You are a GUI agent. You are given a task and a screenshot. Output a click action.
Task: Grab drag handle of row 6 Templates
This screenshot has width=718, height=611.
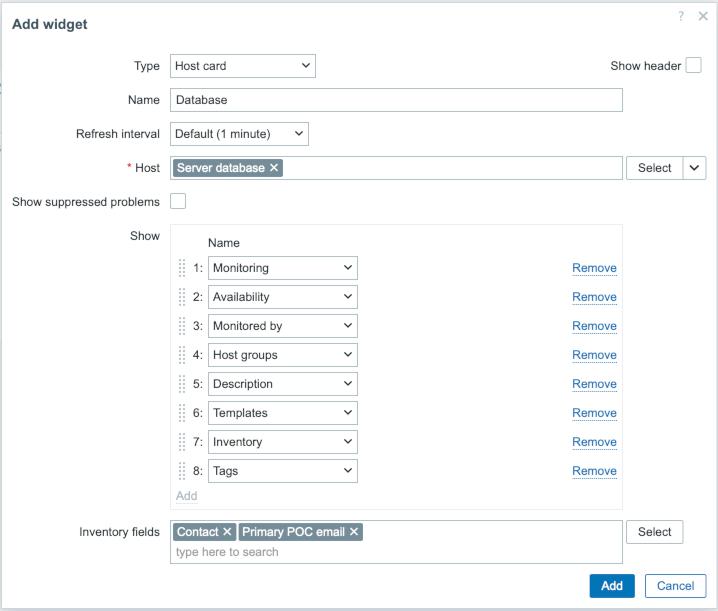(182, 413)
